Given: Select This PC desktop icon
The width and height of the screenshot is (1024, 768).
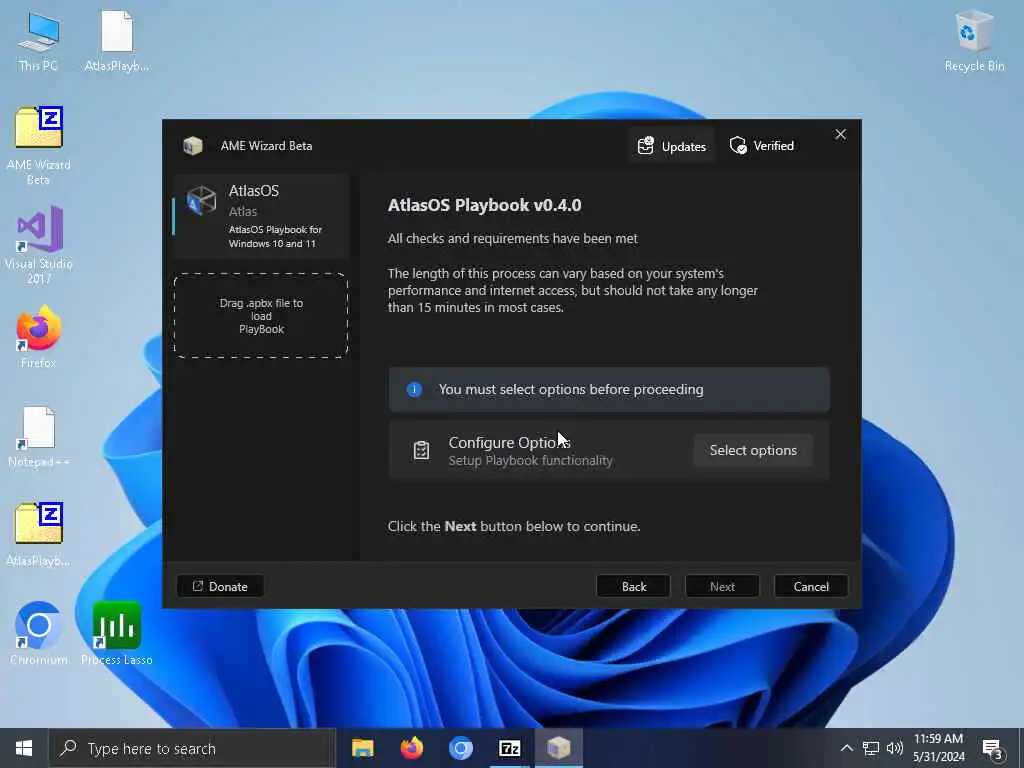Looking at the screenshot, I should click(38, 42).
